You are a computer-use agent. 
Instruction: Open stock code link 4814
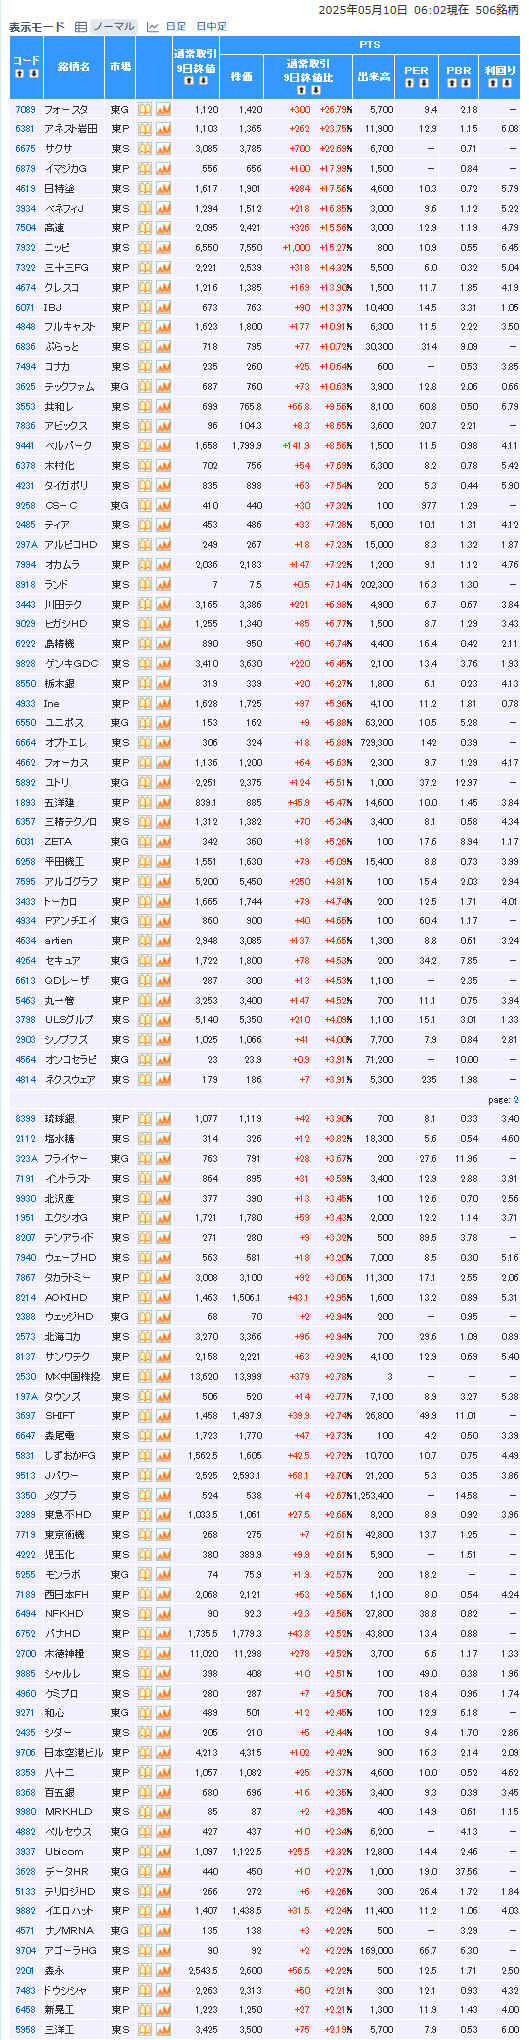26,1079
